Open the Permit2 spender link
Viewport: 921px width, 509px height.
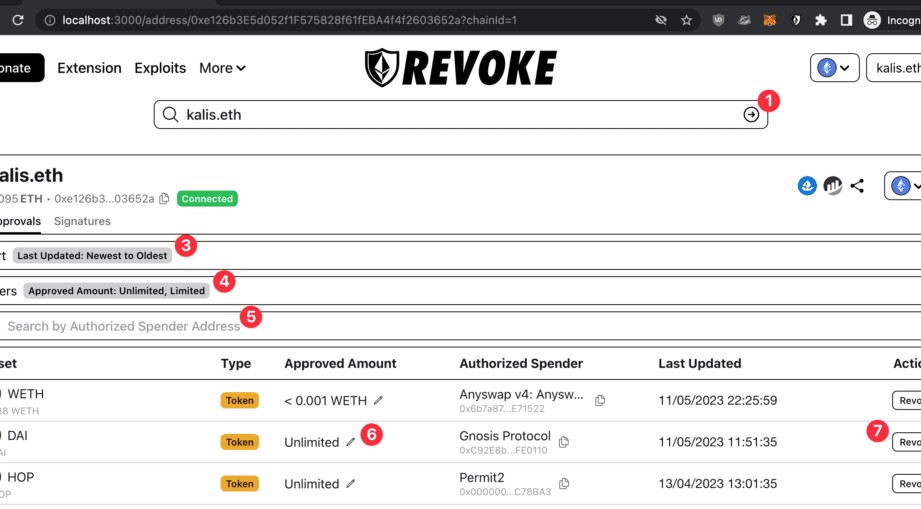pos(482,478)
